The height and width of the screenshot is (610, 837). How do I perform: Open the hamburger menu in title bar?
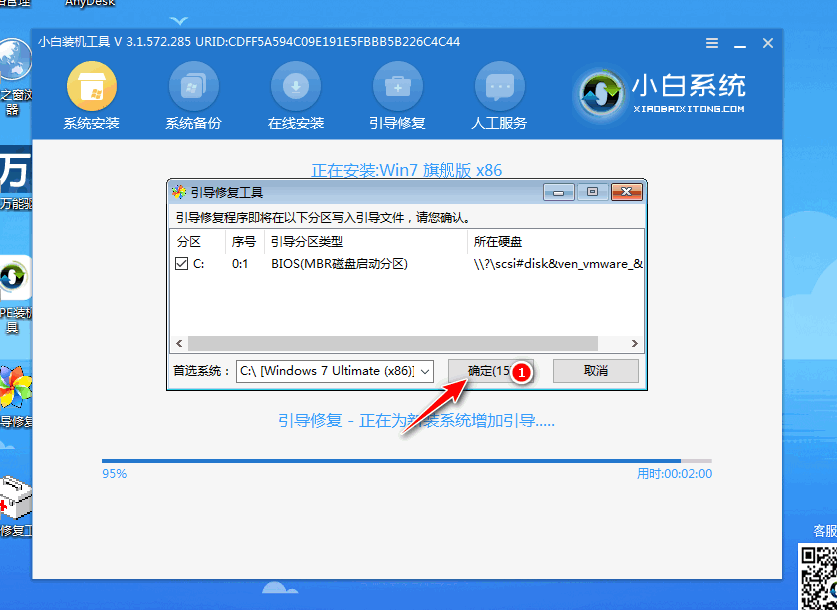(711, 43)
